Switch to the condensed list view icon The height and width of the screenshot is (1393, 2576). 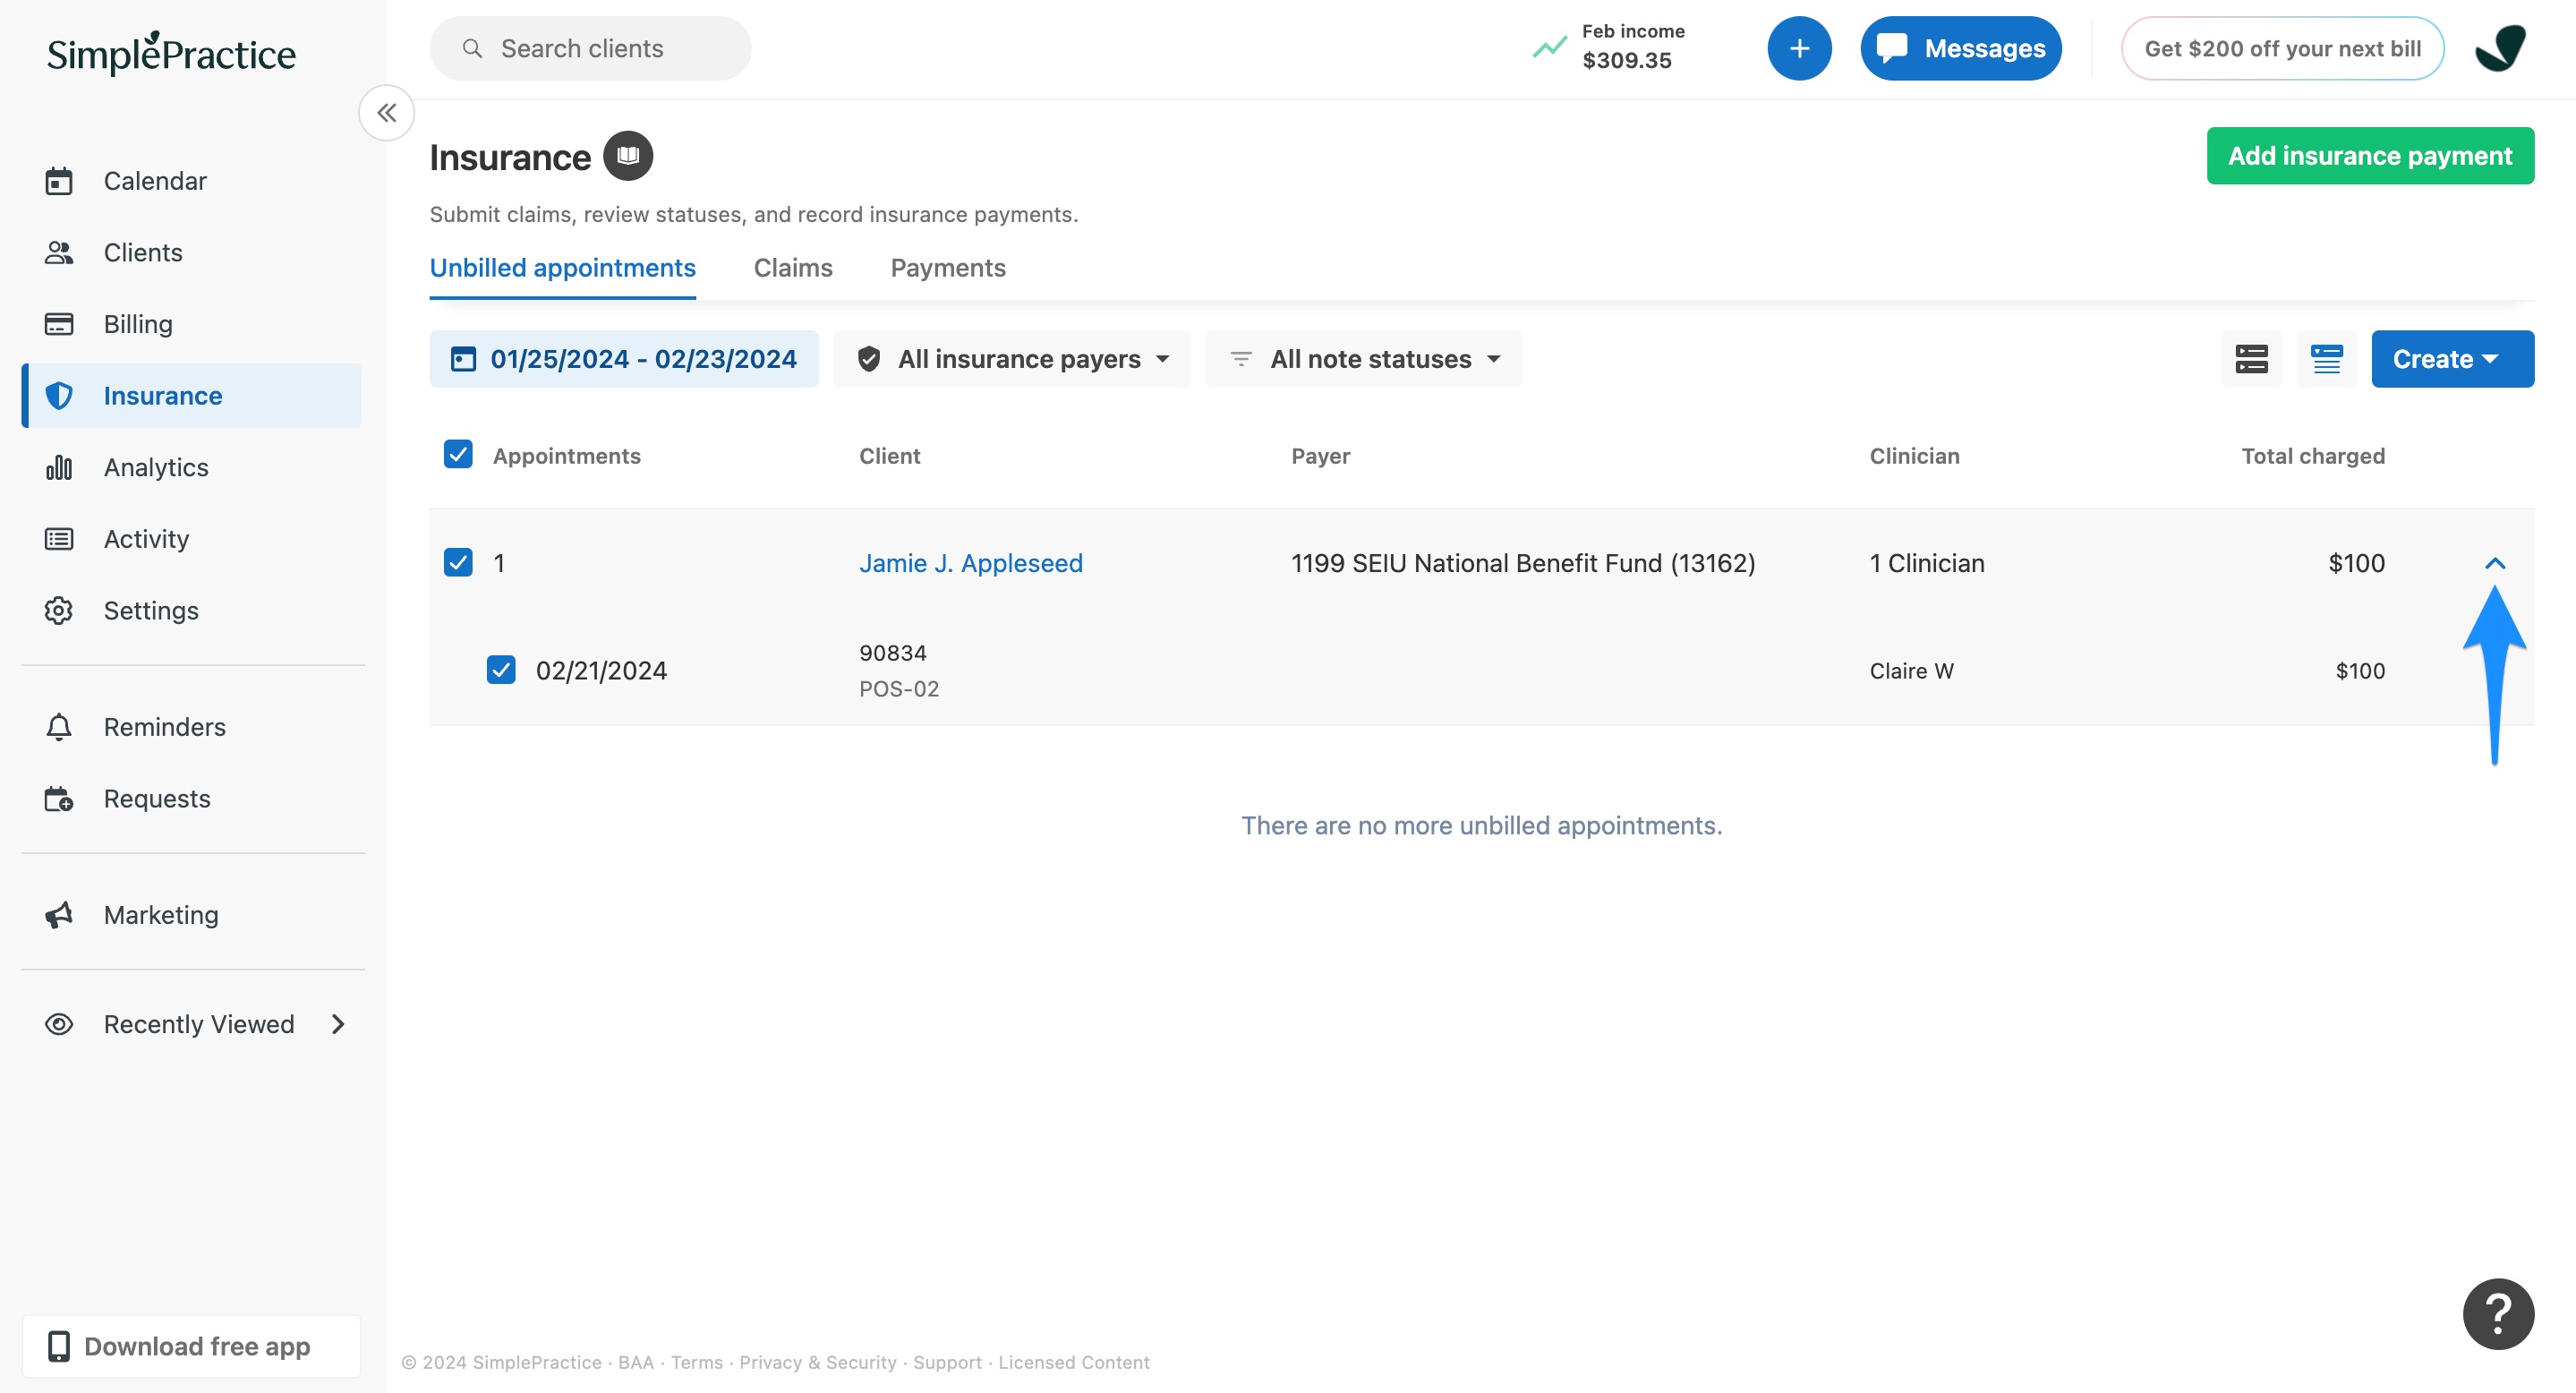(2326, 359)
